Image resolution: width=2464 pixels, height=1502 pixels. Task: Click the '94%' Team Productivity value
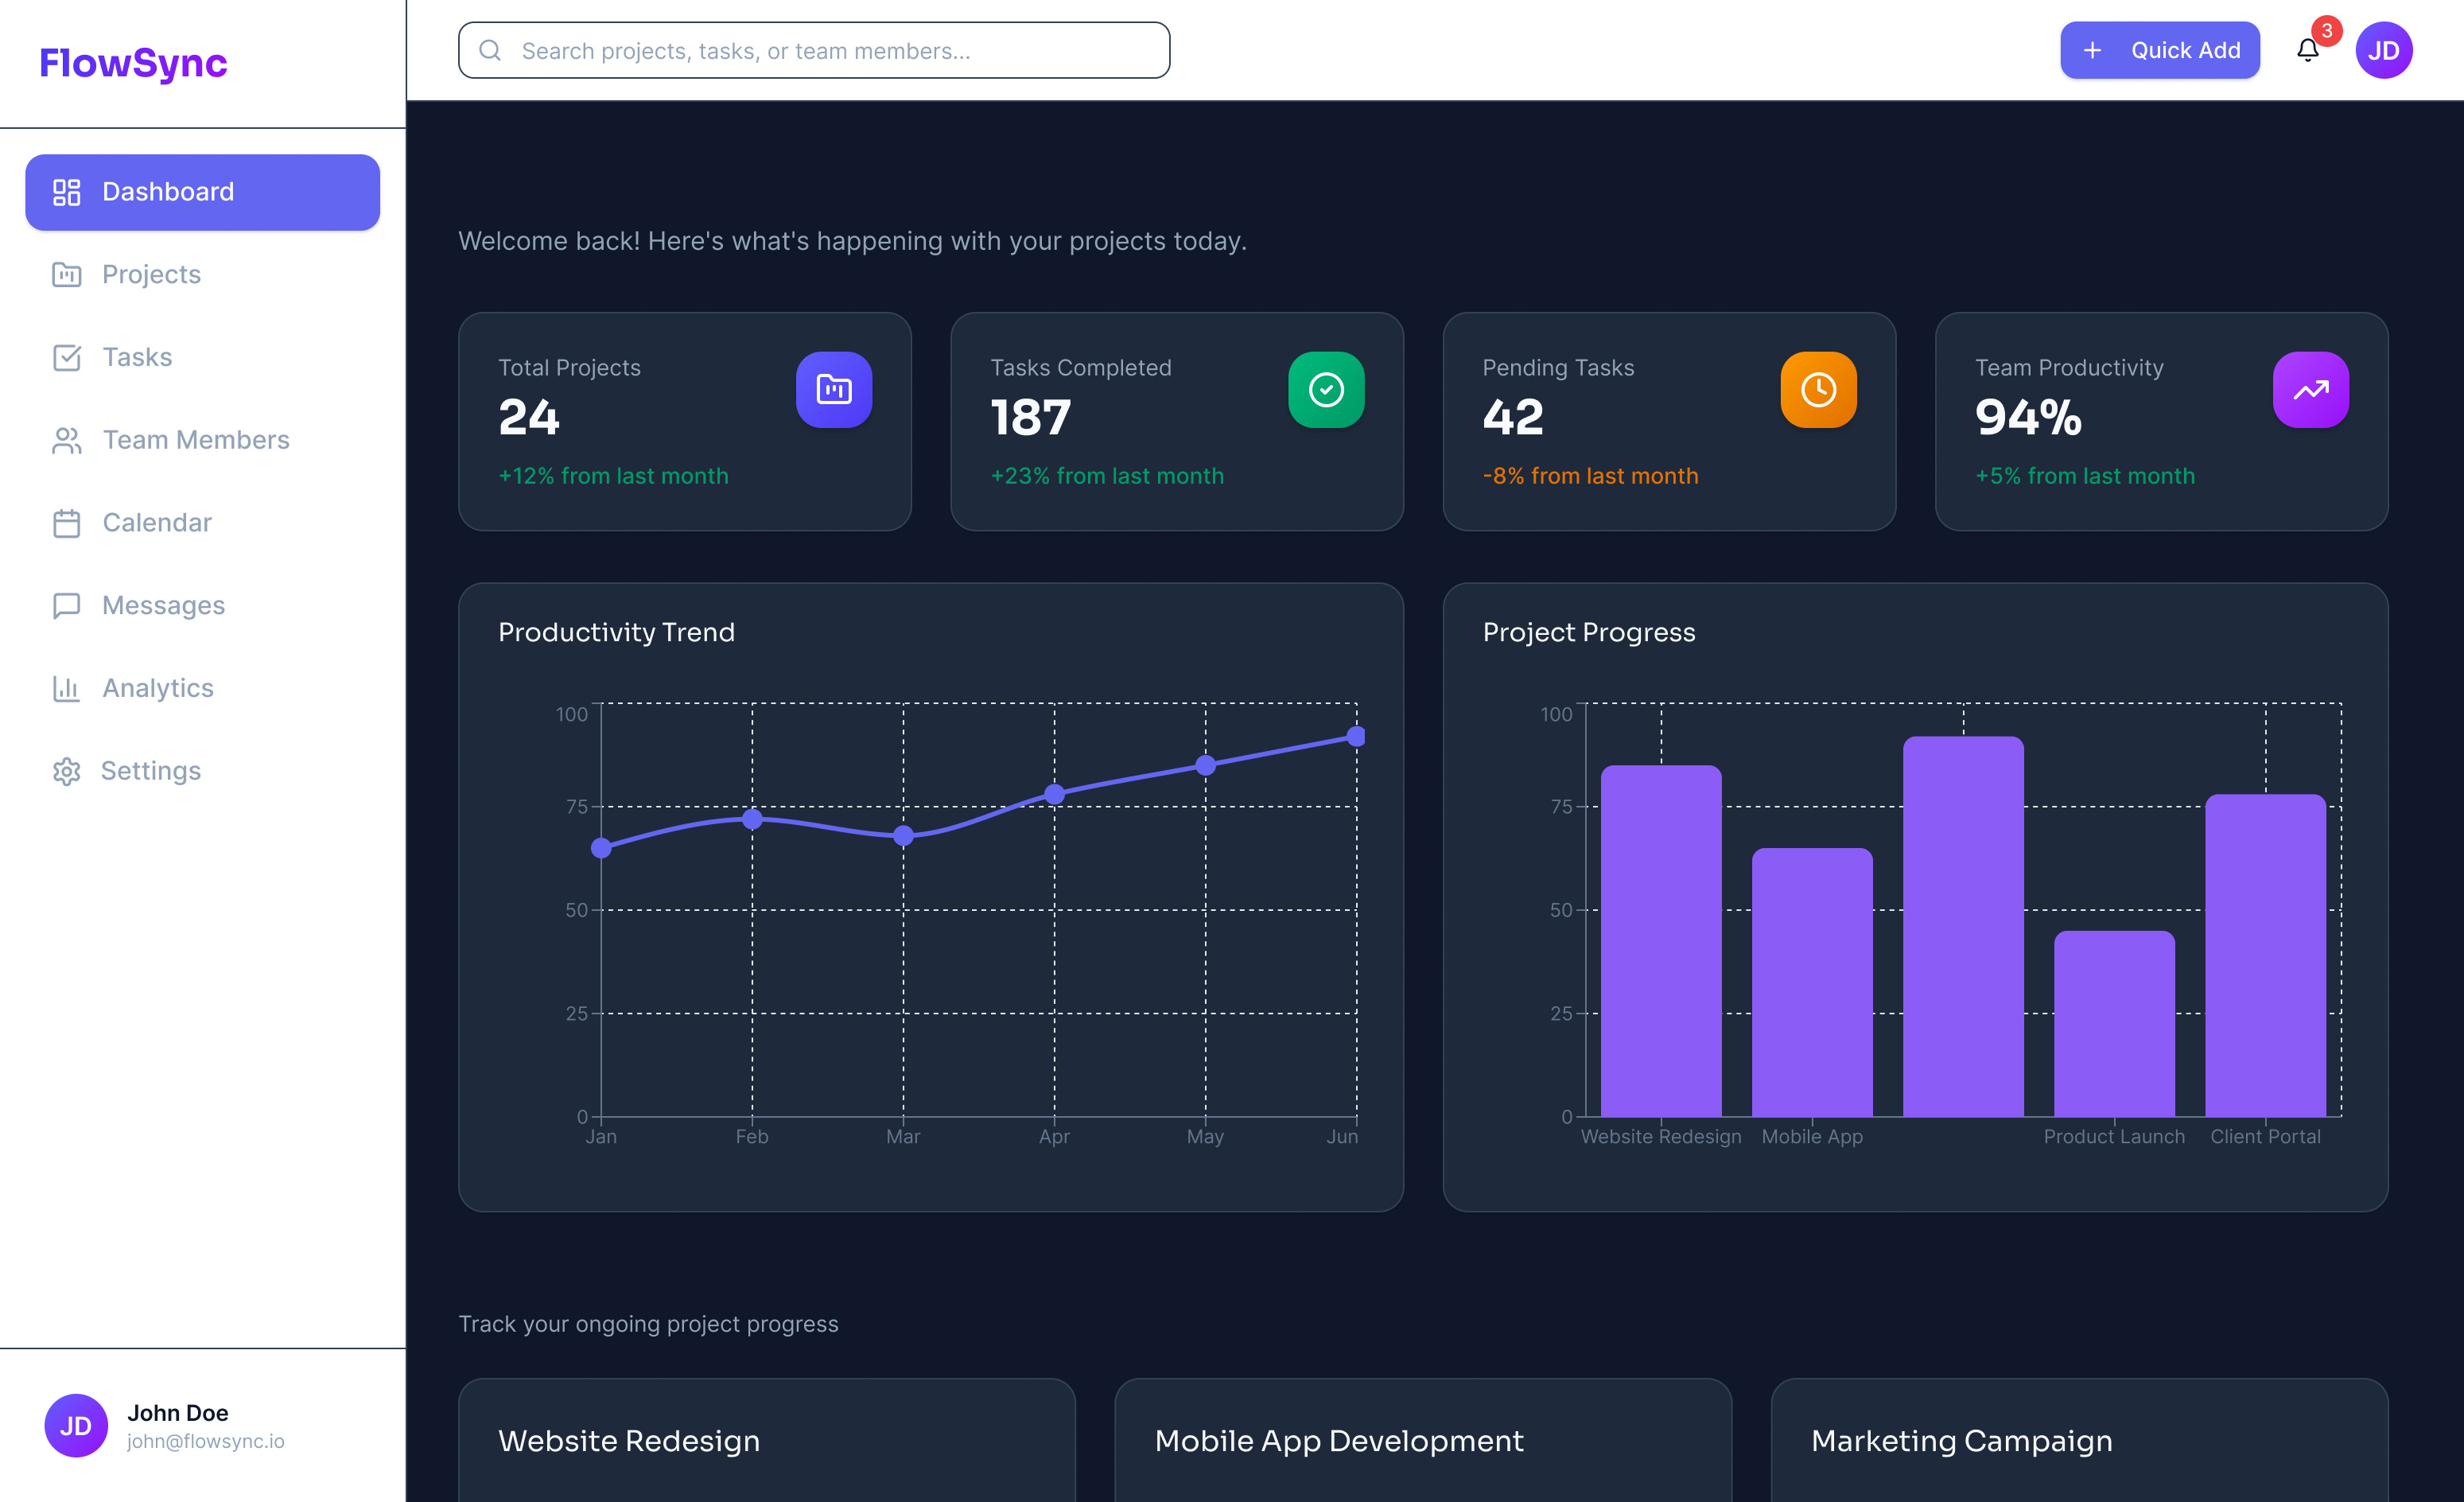[2028, 418]
